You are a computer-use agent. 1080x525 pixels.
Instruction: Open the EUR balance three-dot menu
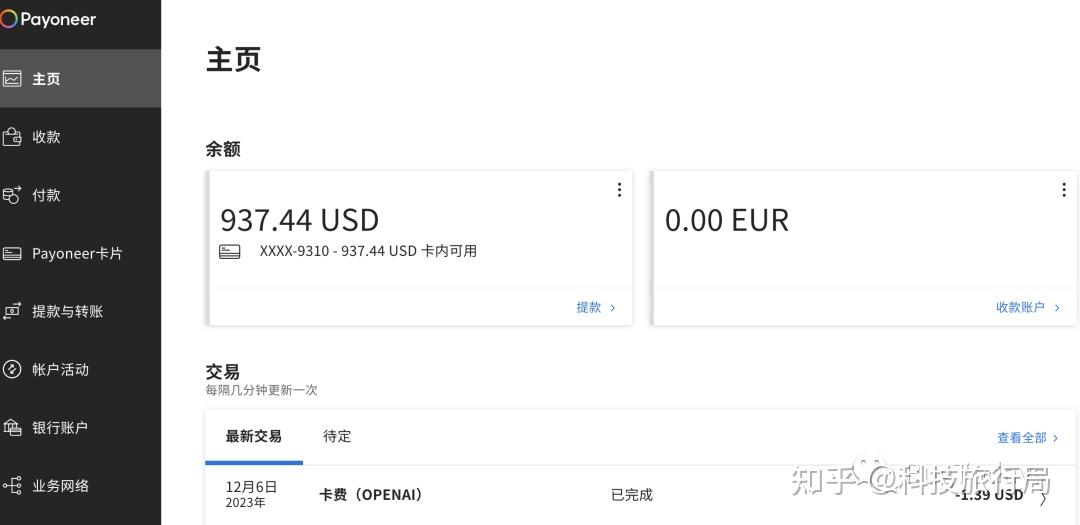pos(1063,190)
